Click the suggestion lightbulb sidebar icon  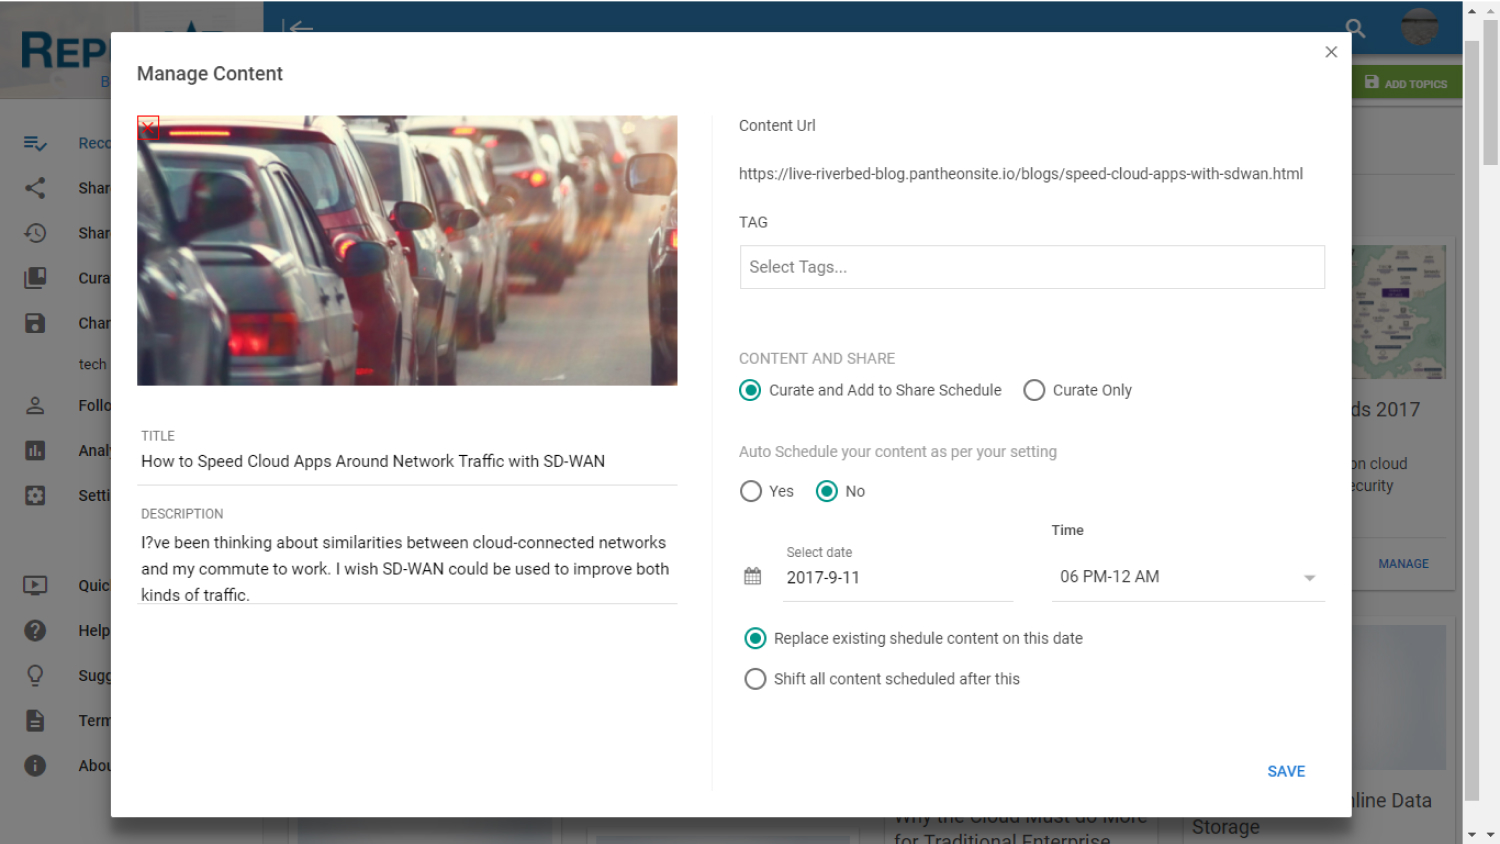pyautogui.click(x=35, y=675)
